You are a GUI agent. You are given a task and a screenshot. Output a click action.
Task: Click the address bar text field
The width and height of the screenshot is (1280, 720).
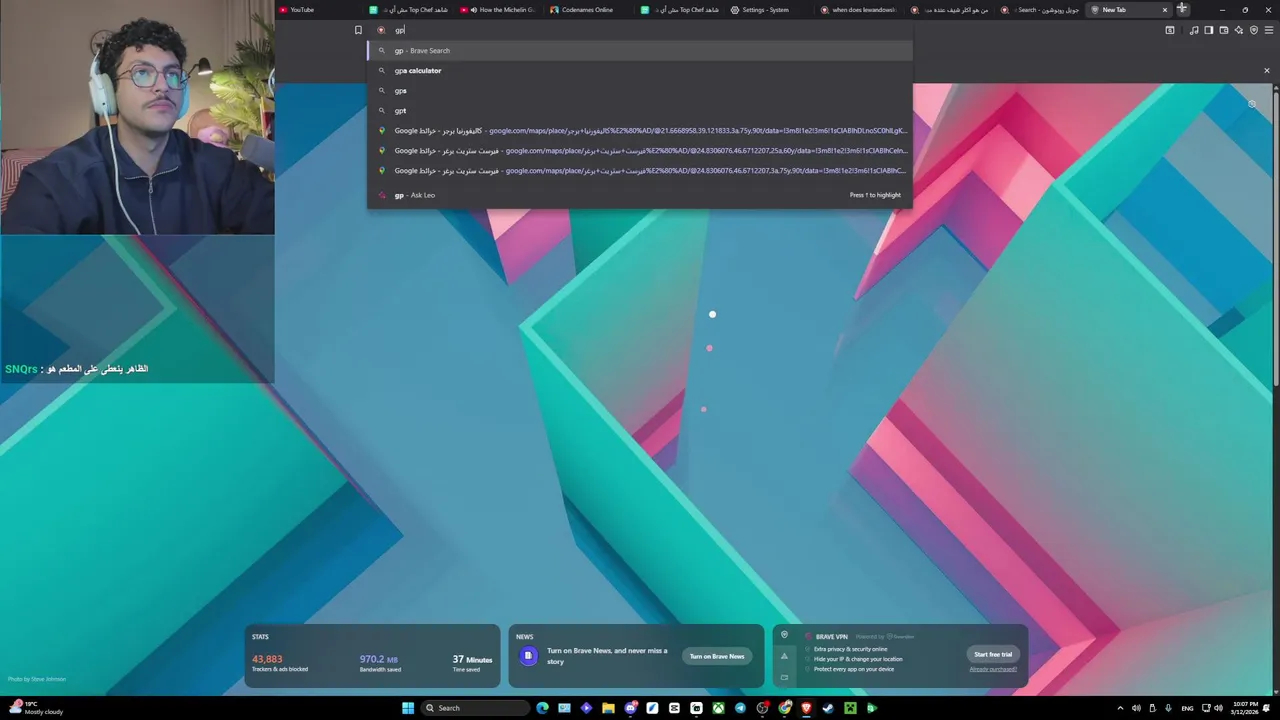[x=640, y=30]
